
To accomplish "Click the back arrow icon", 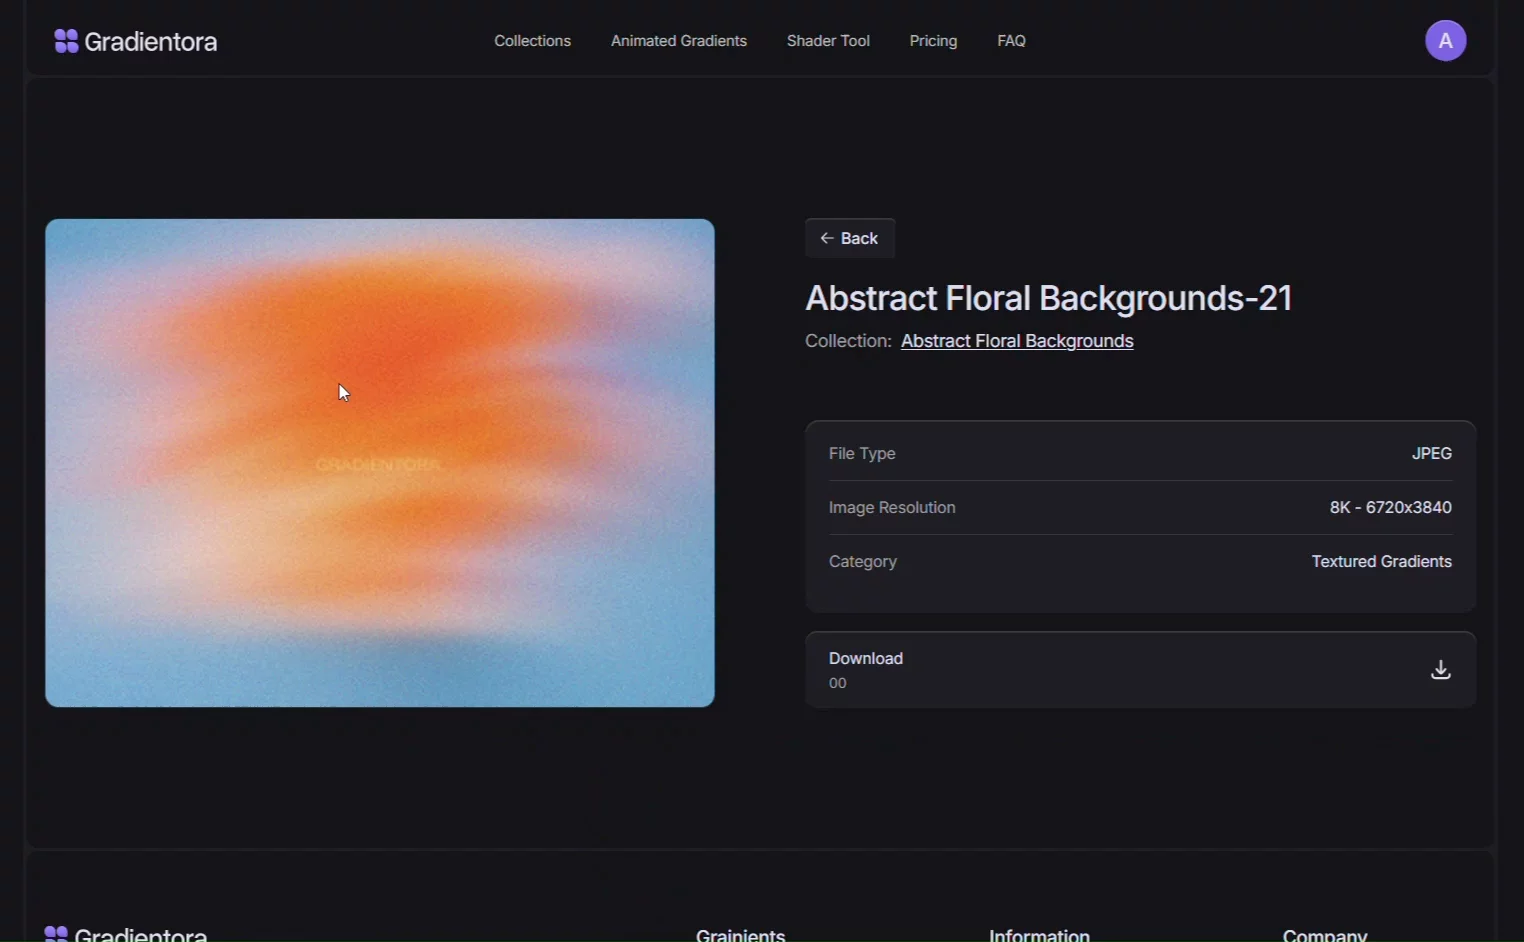I will pyautogui.click(x=827, y=238).
